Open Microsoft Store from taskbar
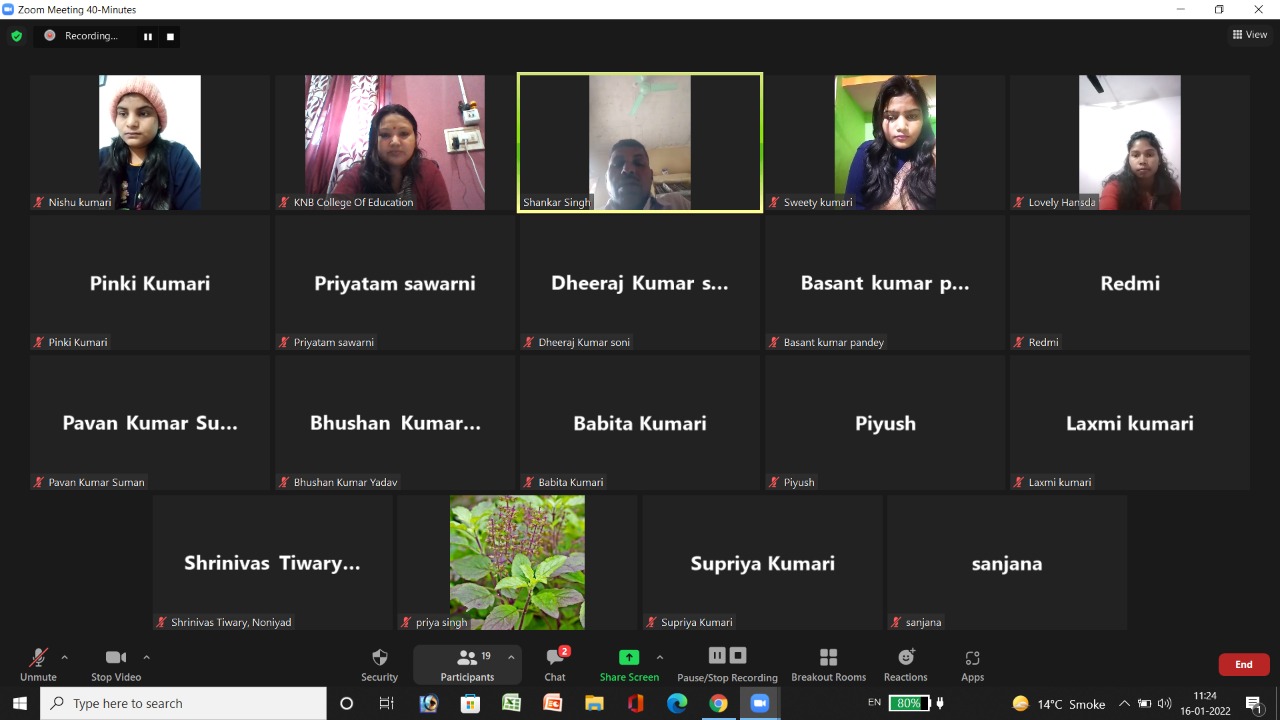The image size is (1280, 720). coord(470,703)
